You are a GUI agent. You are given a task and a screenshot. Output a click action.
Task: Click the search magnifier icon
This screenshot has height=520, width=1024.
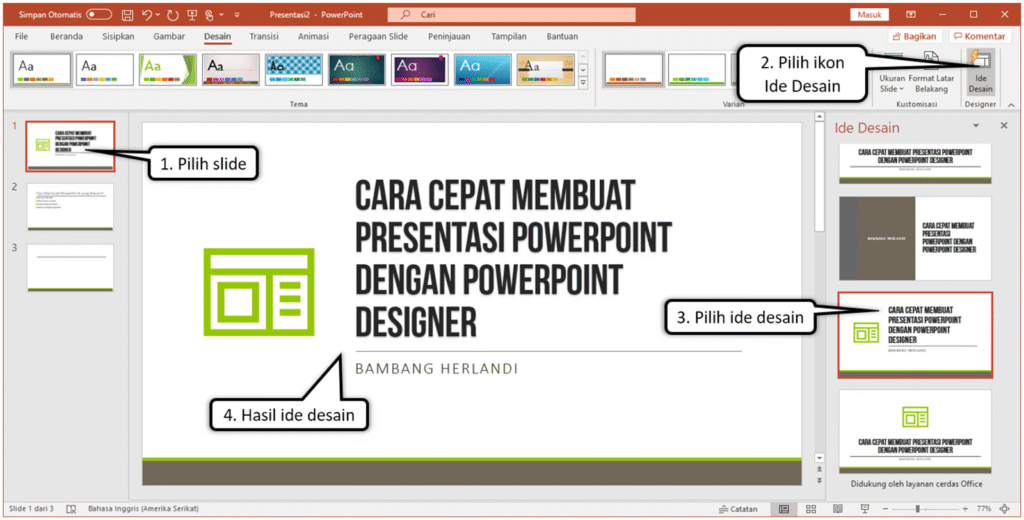pyautogui.click(x=406, y=14)
